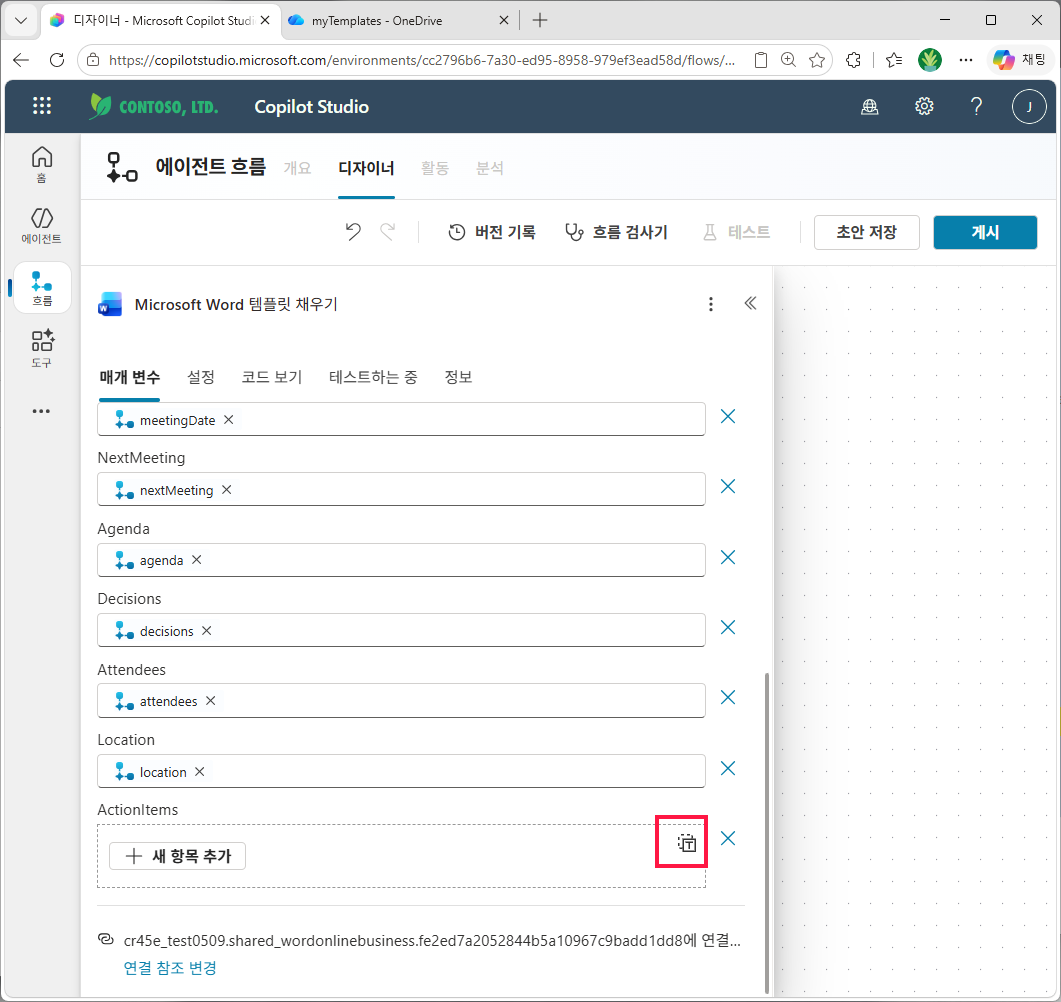
Task: Change connection reference (연결 참조 변경)
Action: pyautogui.click(x=170, y=968)
